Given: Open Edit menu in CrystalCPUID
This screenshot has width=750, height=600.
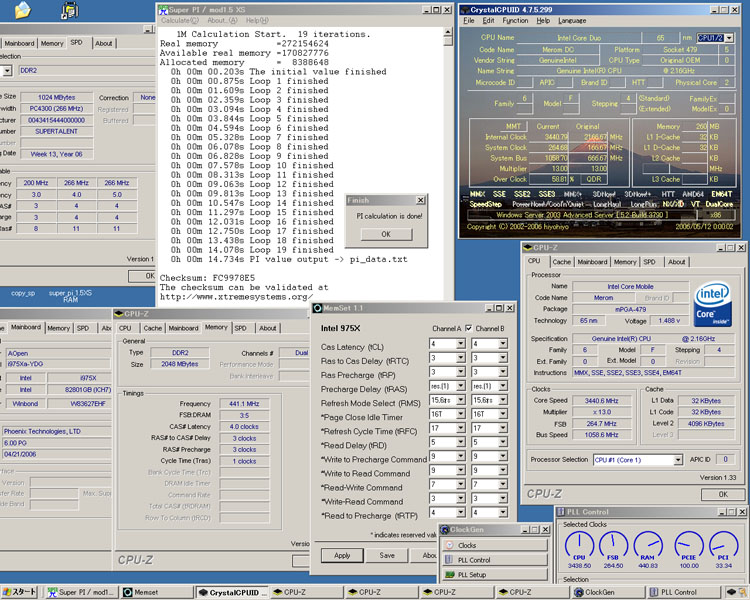Looking at the screenshot, I should 488,21.
